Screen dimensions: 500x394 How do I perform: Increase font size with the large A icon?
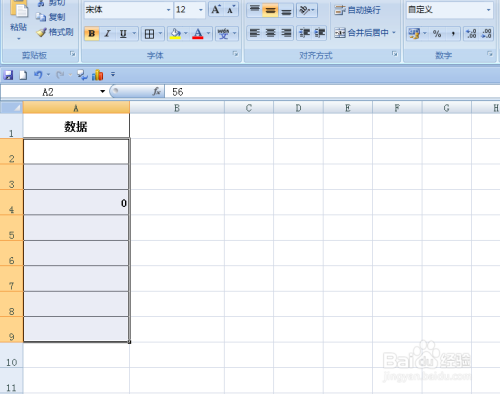coord(216,10)
